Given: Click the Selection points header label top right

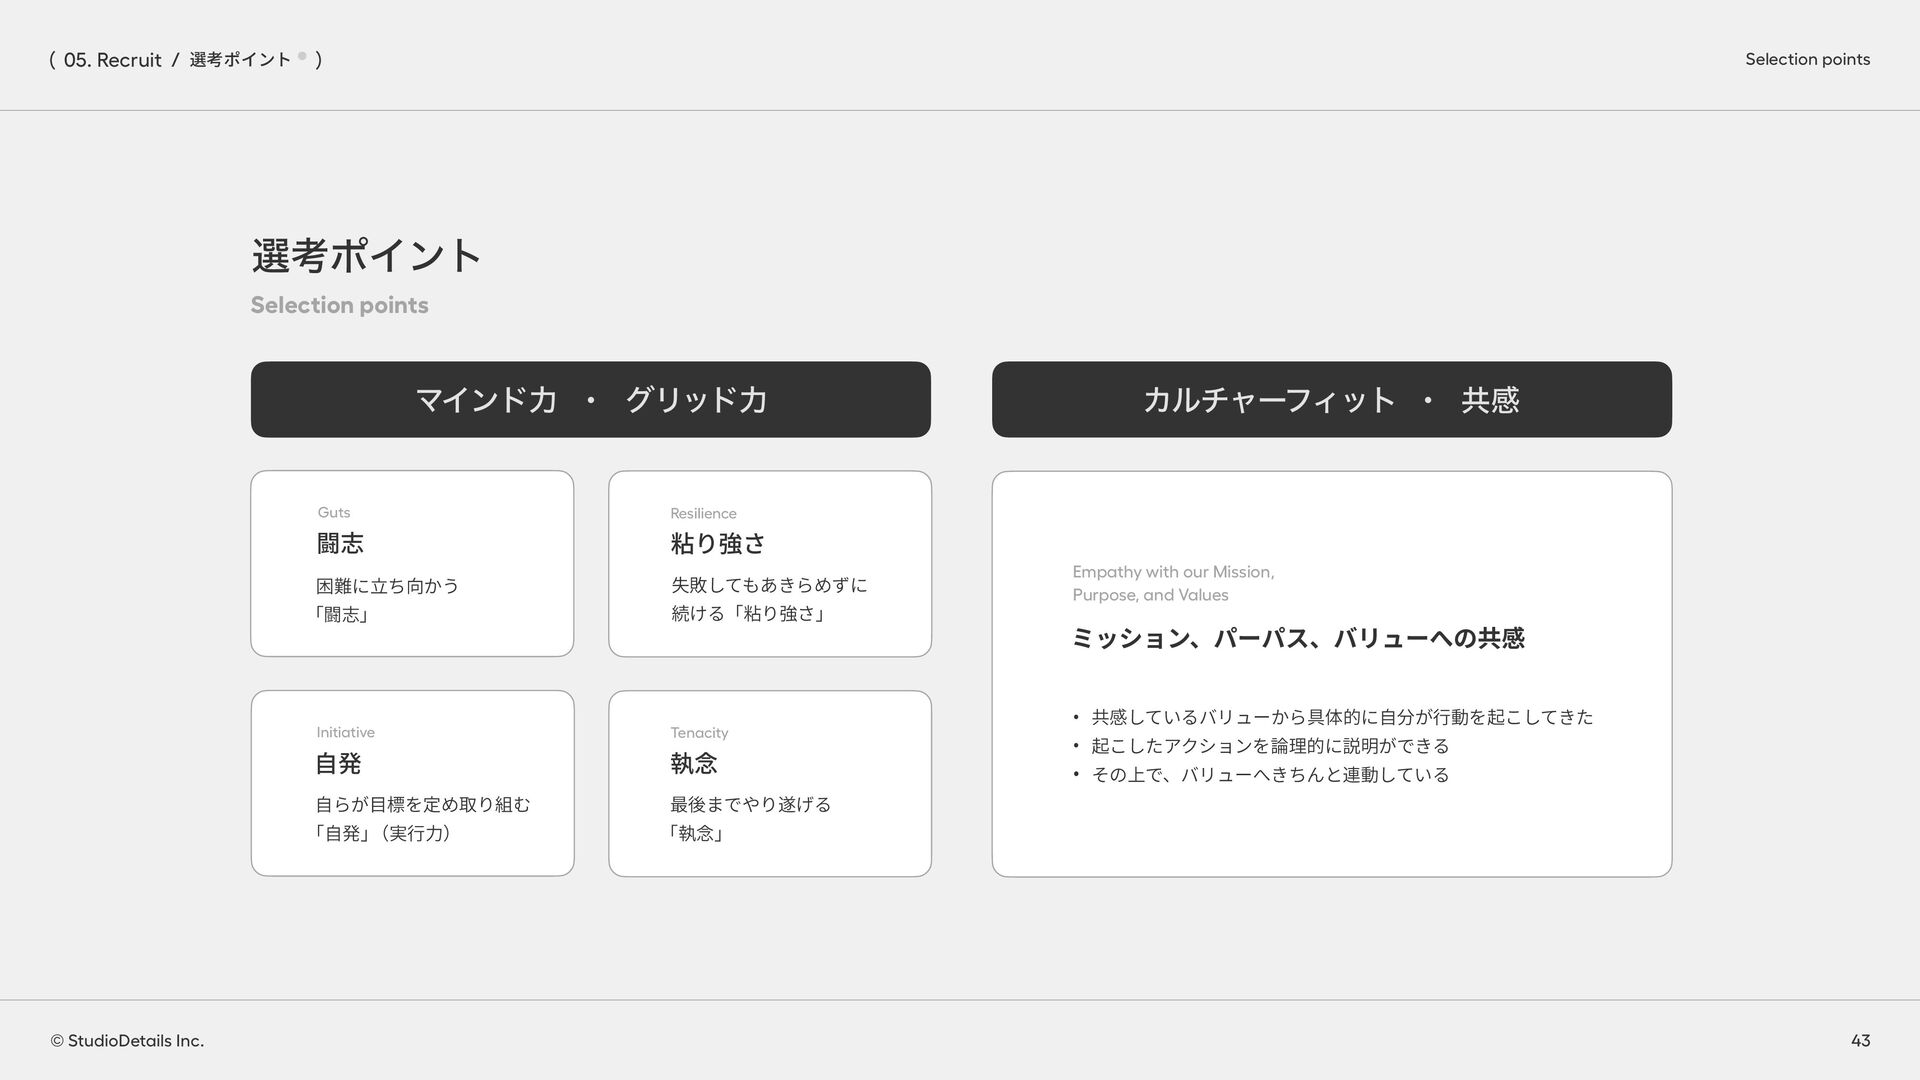Looking at the screenshot, I should point(1807,59).
